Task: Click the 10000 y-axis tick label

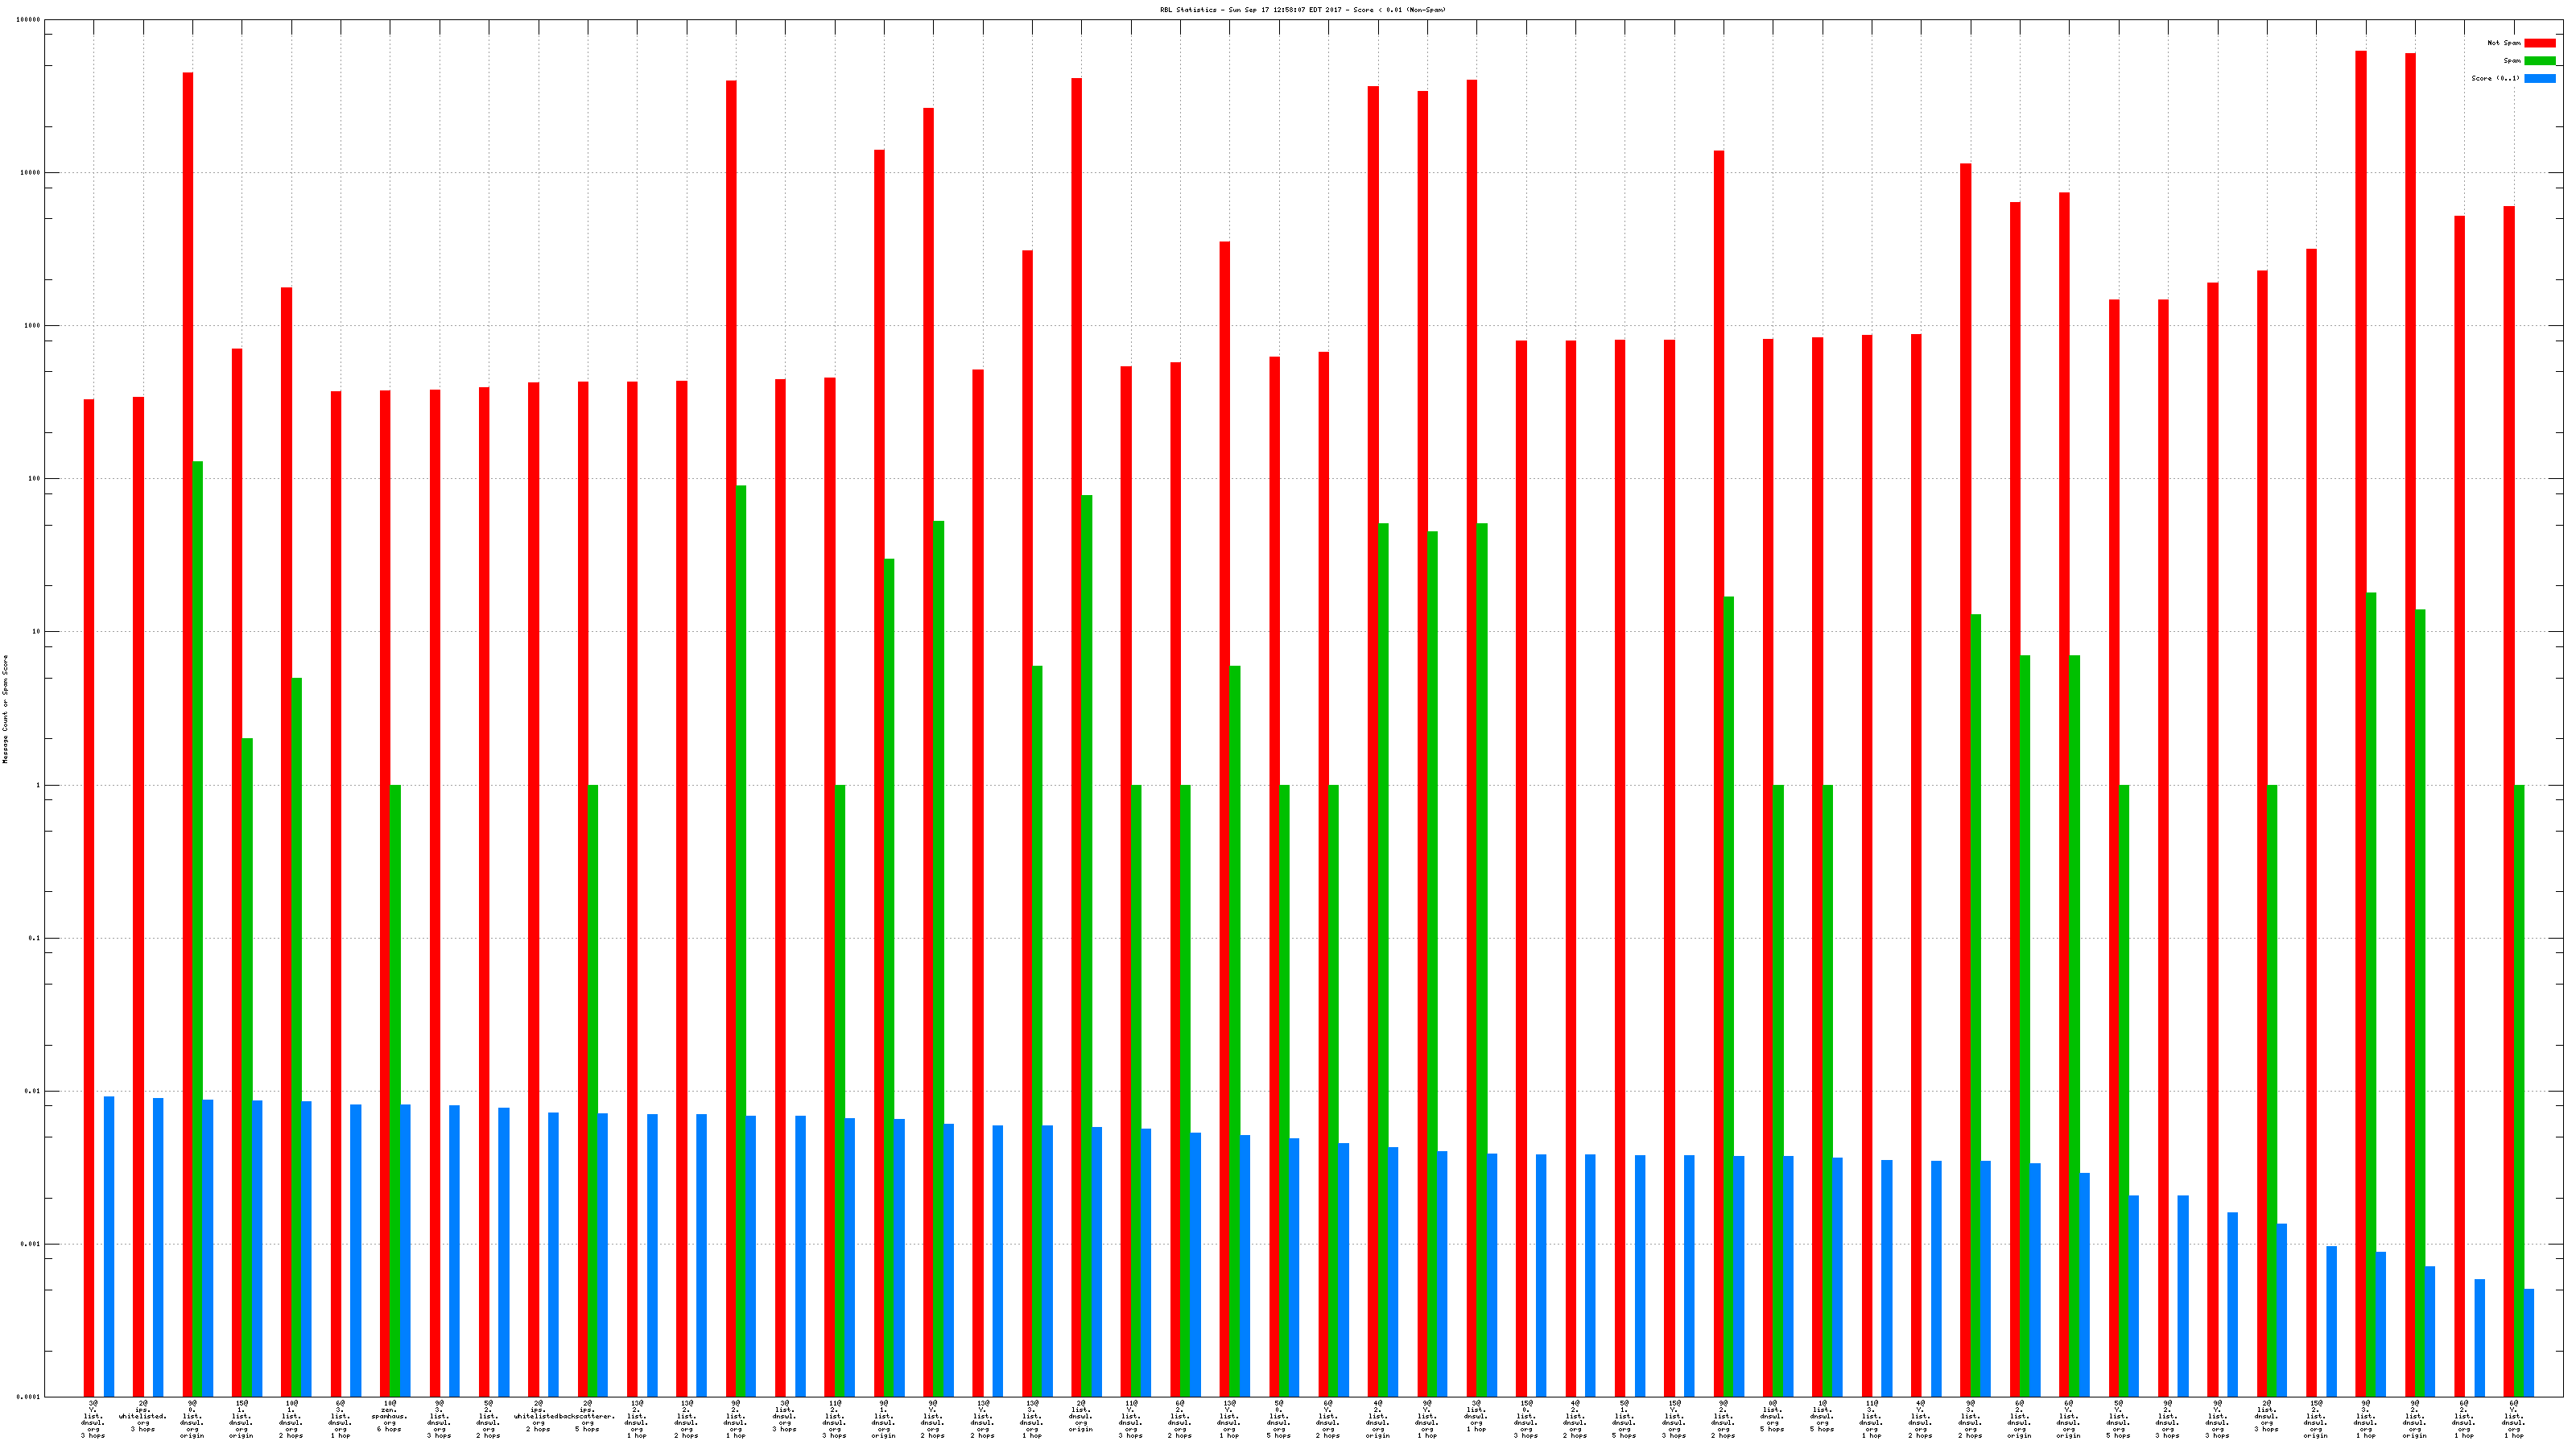Action: tap(31, 173)
